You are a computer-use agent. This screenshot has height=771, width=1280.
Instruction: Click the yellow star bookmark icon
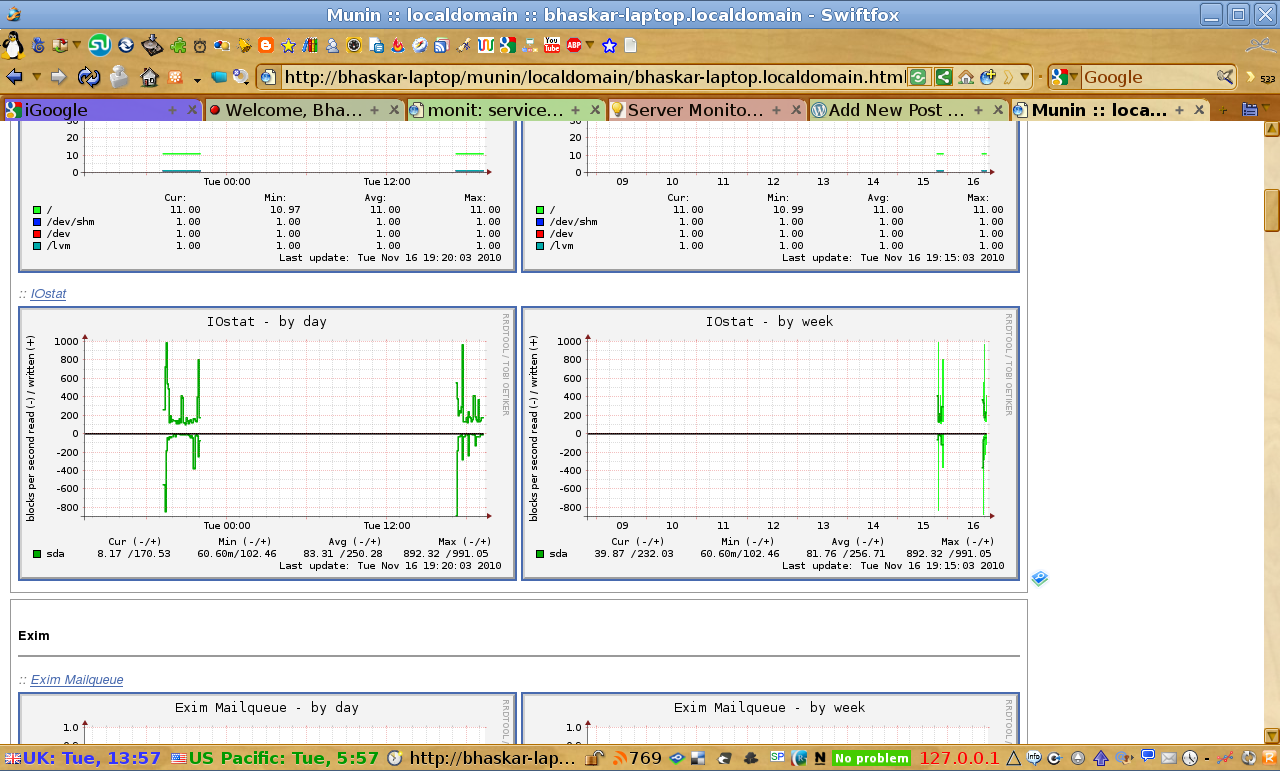click(x=288, y=45)
